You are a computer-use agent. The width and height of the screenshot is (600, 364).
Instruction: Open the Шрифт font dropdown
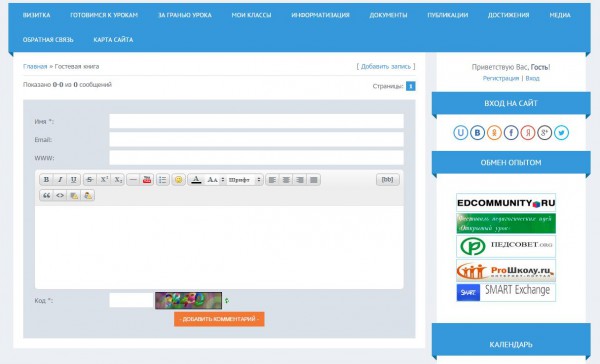pos(245,180)
